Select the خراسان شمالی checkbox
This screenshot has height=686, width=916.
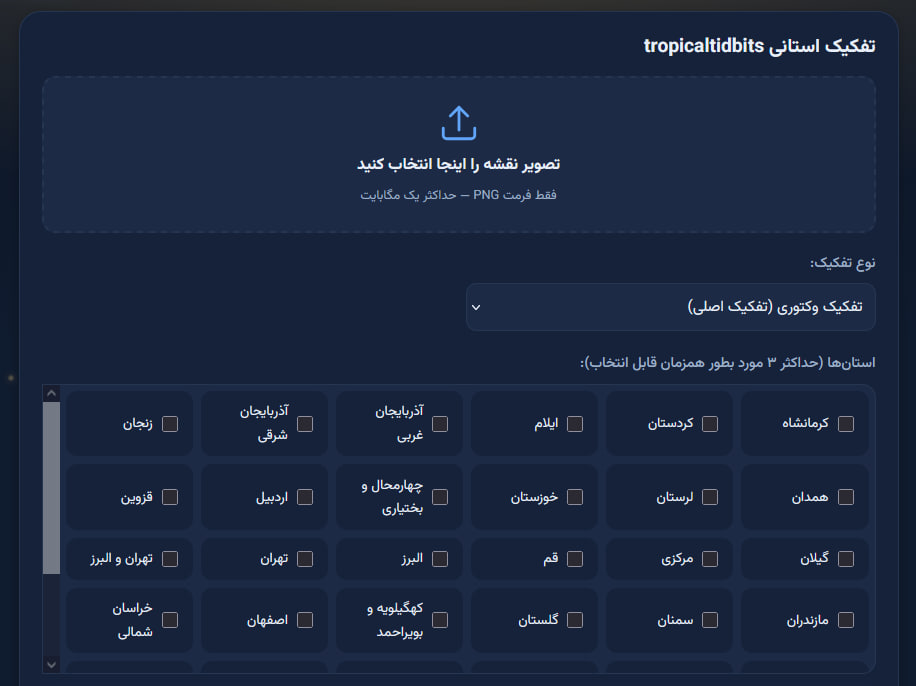pyautogui.click(x=170, y=619)
